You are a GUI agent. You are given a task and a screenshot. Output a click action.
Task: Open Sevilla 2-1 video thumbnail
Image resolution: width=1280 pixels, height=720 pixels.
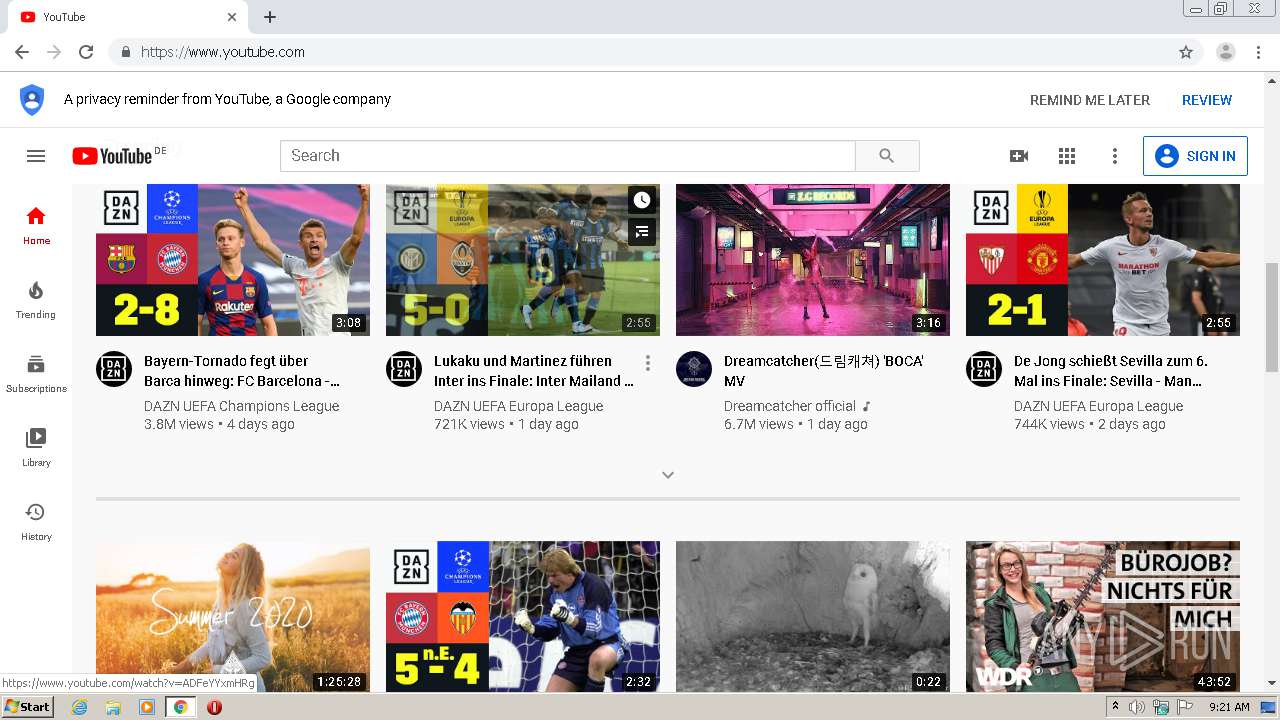(x=1103, y=260)
